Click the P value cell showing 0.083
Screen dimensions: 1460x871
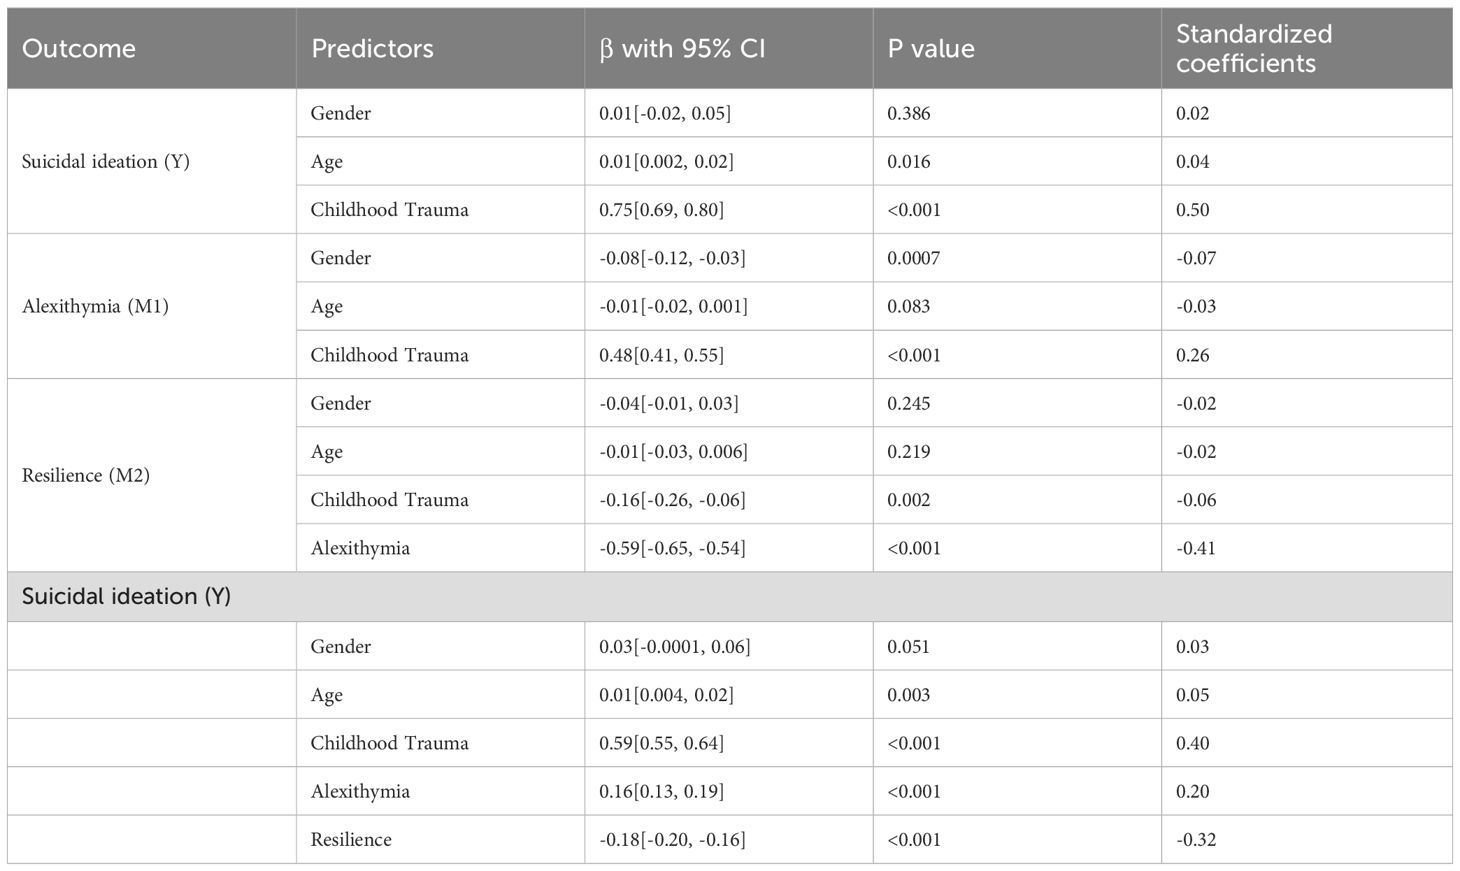click(909, 306)
